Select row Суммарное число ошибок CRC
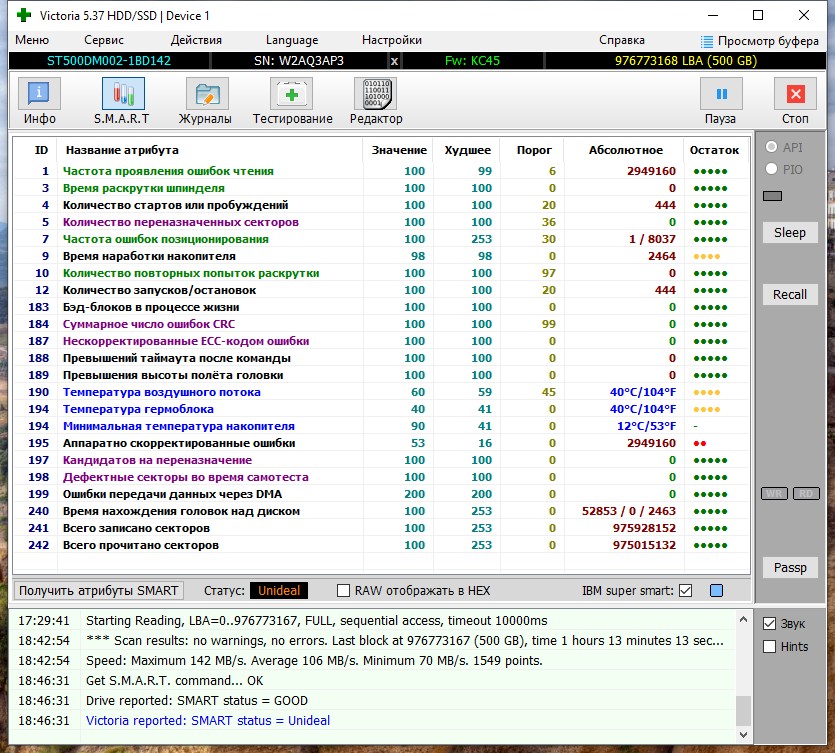835x753 pixels. point(381,324)
